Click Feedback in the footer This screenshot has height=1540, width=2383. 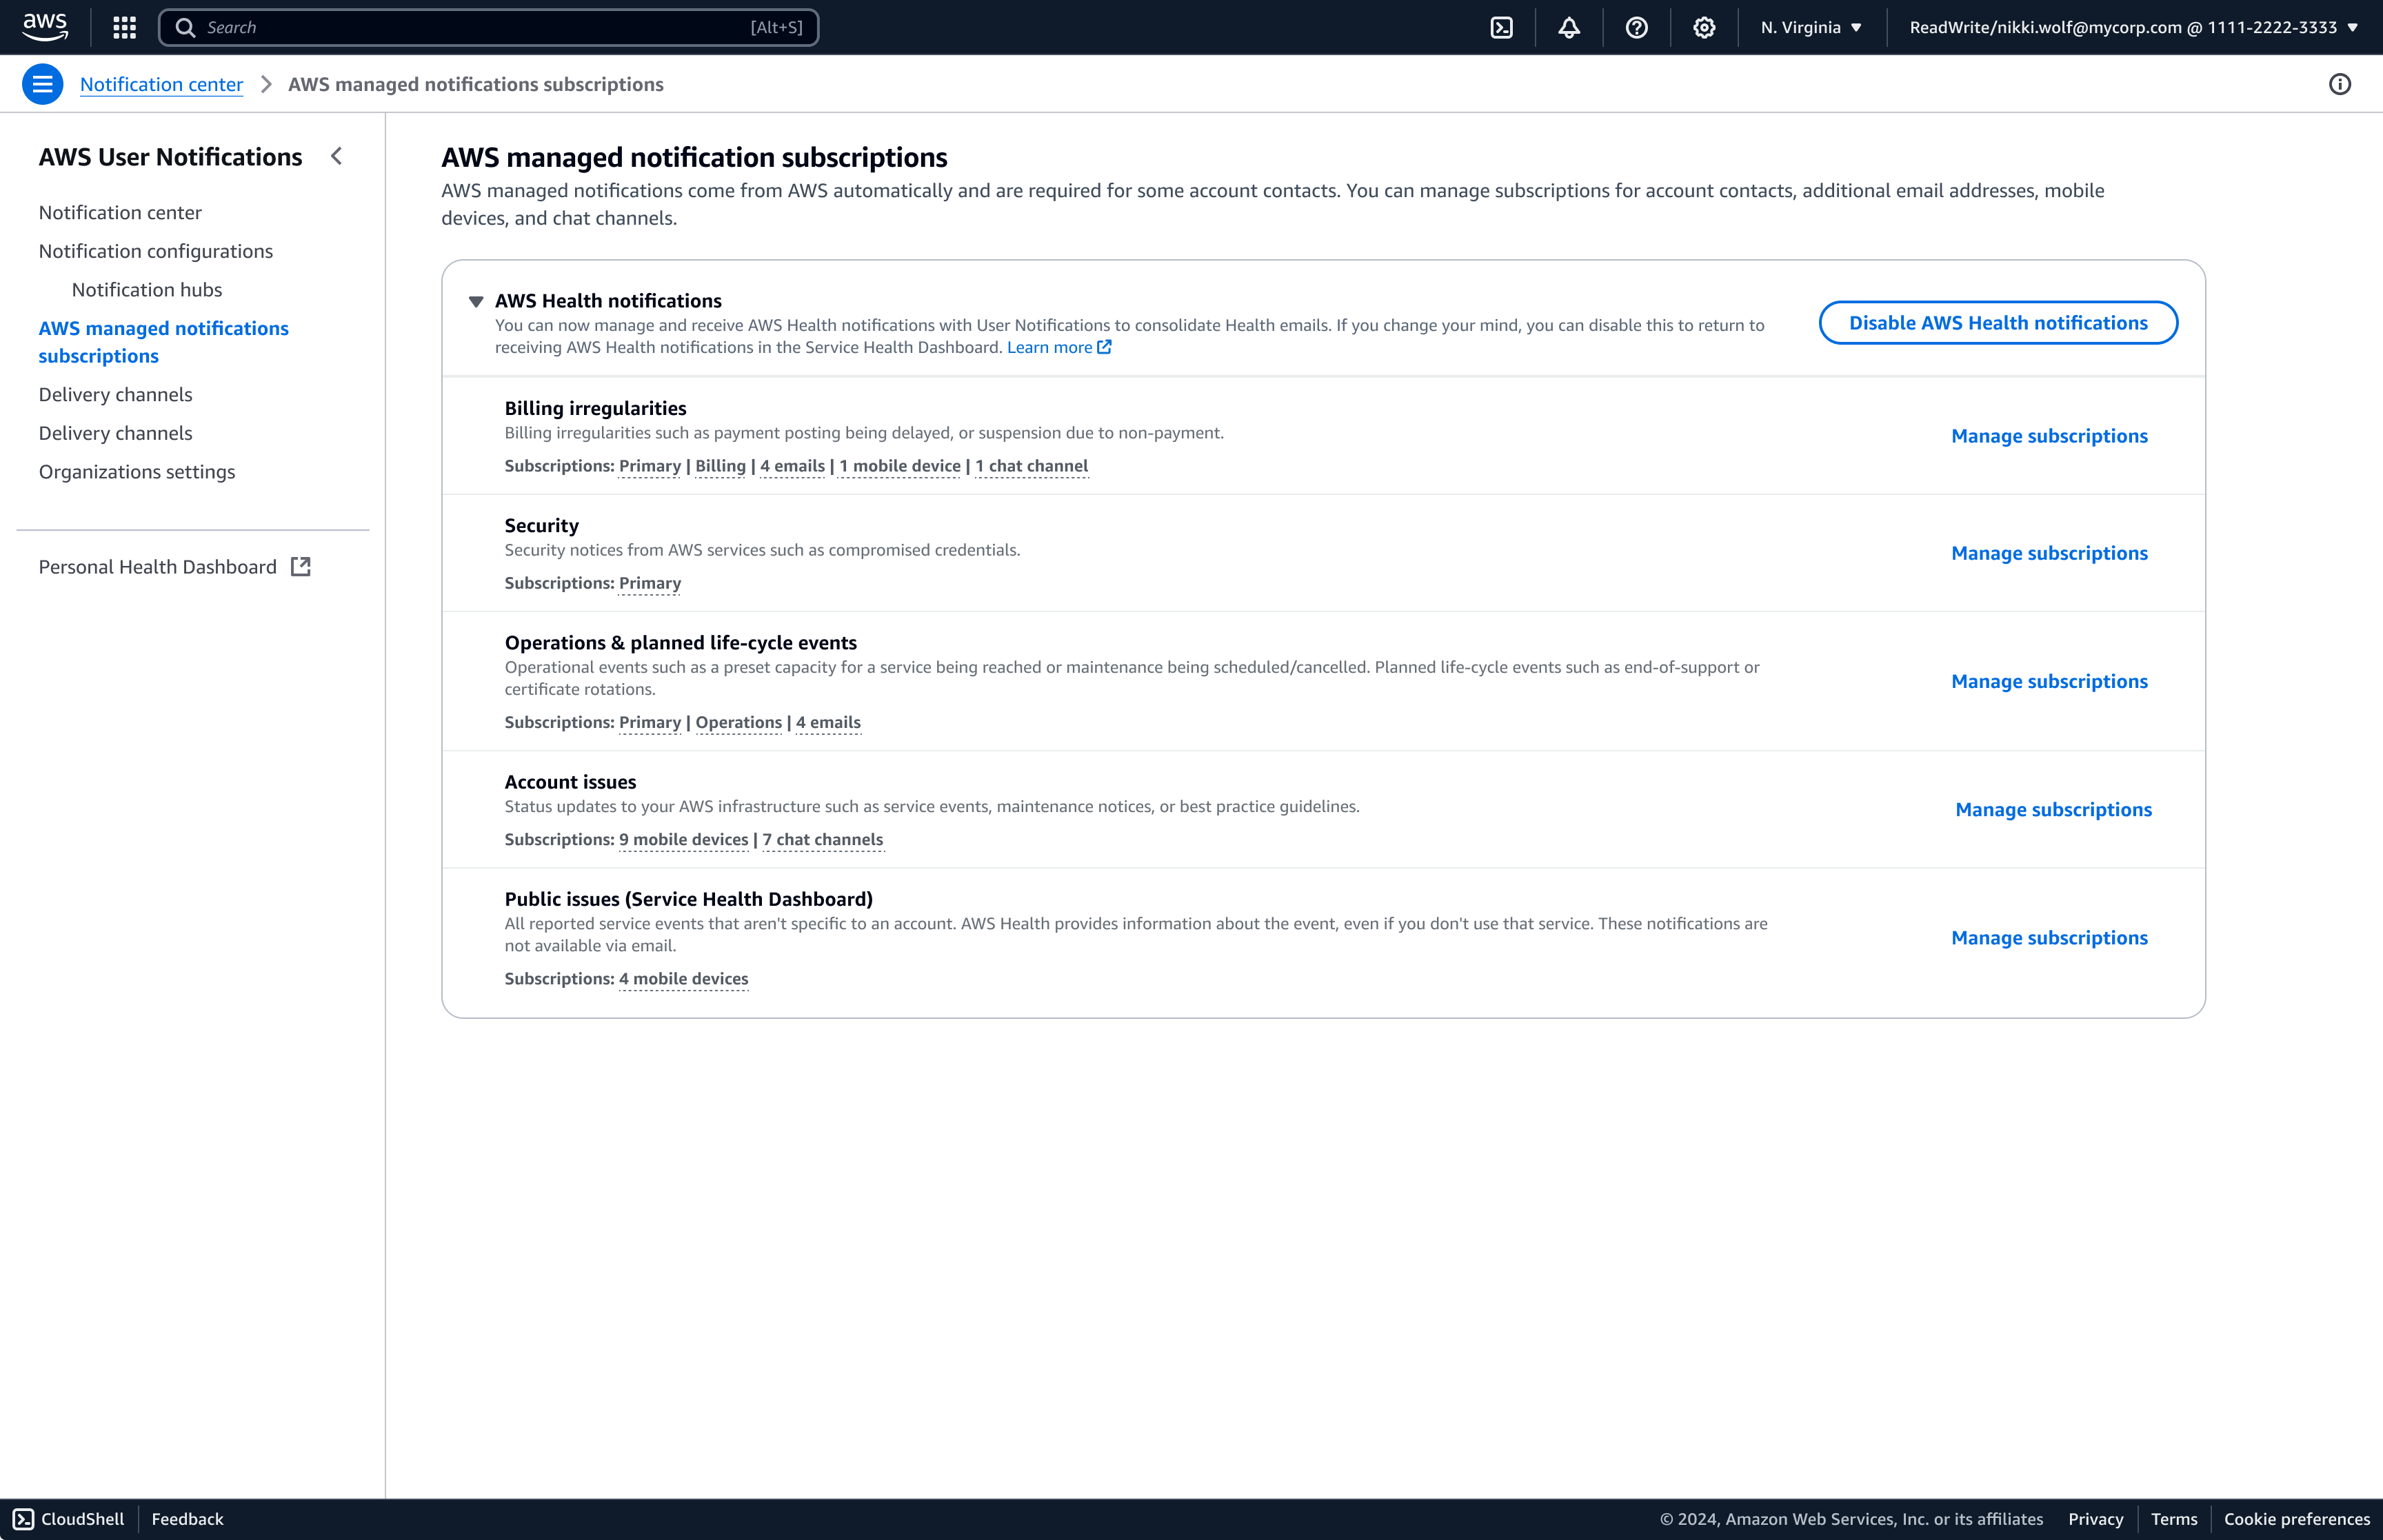[x=187, y=1519]
